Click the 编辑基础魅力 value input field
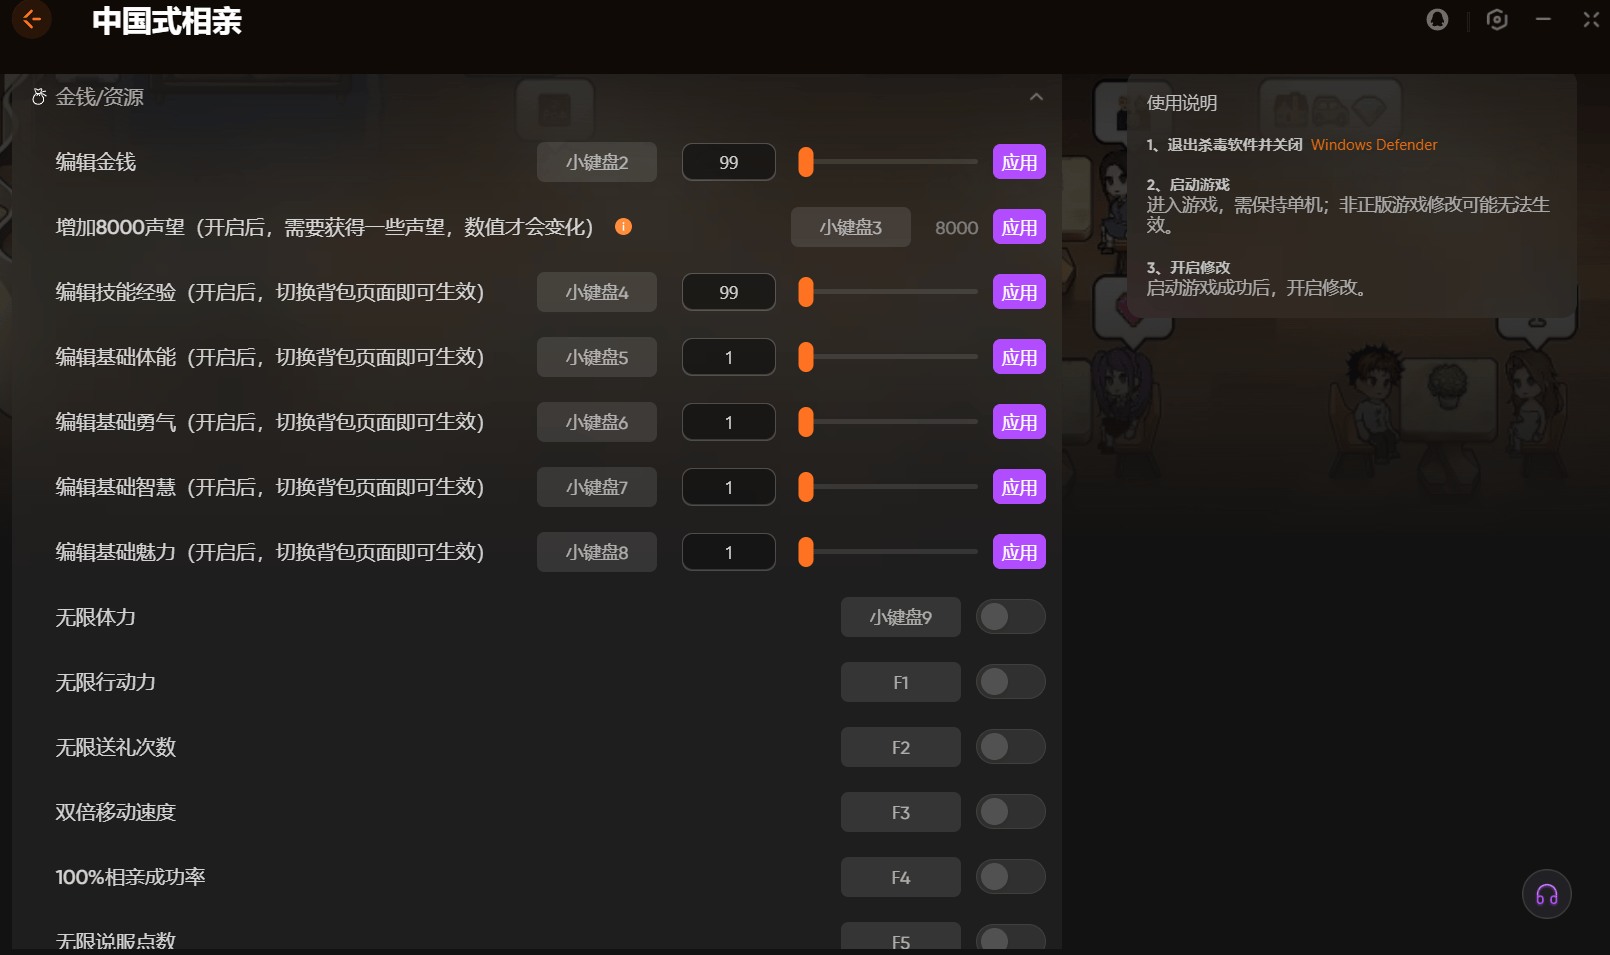 coord(728,552)
